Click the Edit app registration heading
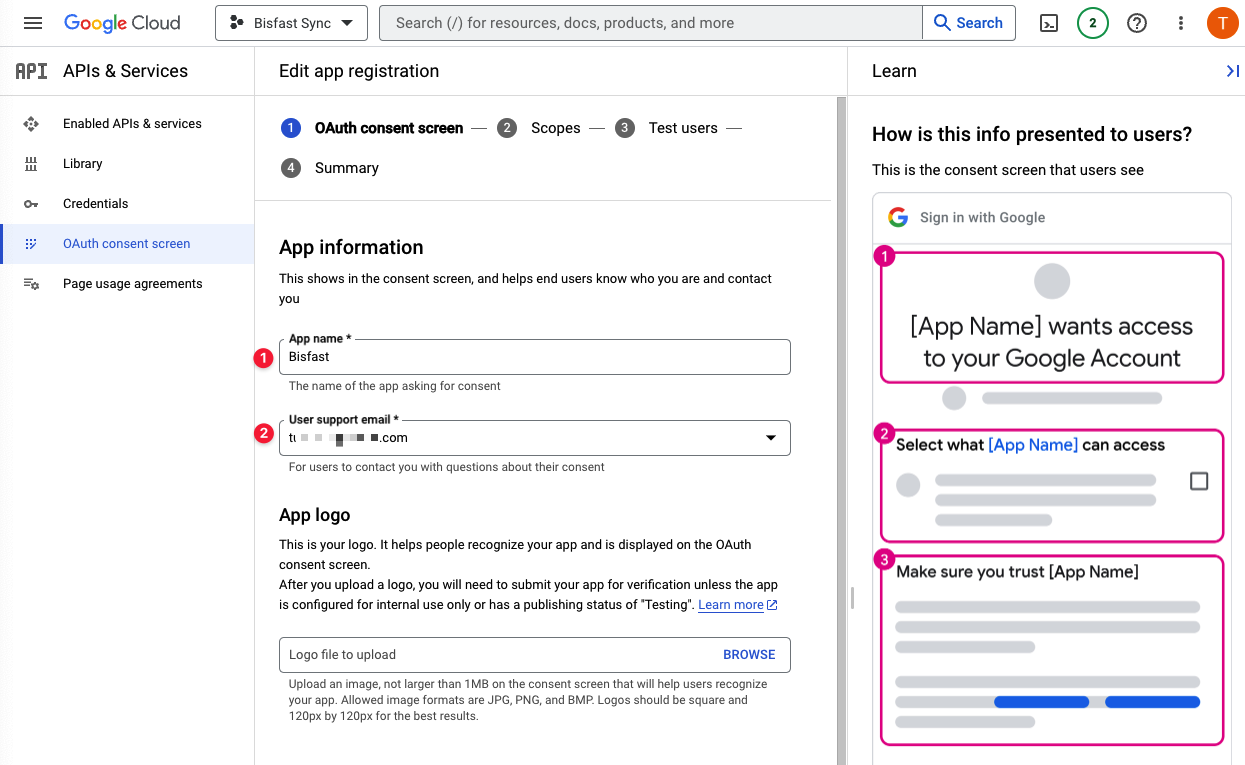1245x765 pixels. pos(359,71)
